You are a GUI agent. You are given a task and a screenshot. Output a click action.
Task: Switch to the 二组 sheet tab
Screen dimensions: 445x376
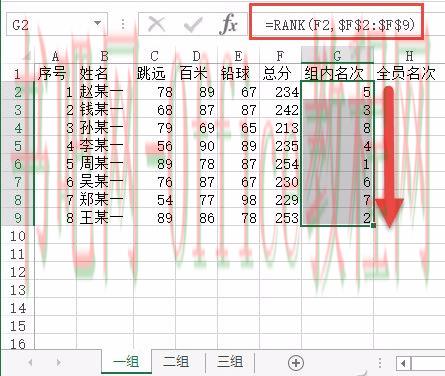(176, 362)
